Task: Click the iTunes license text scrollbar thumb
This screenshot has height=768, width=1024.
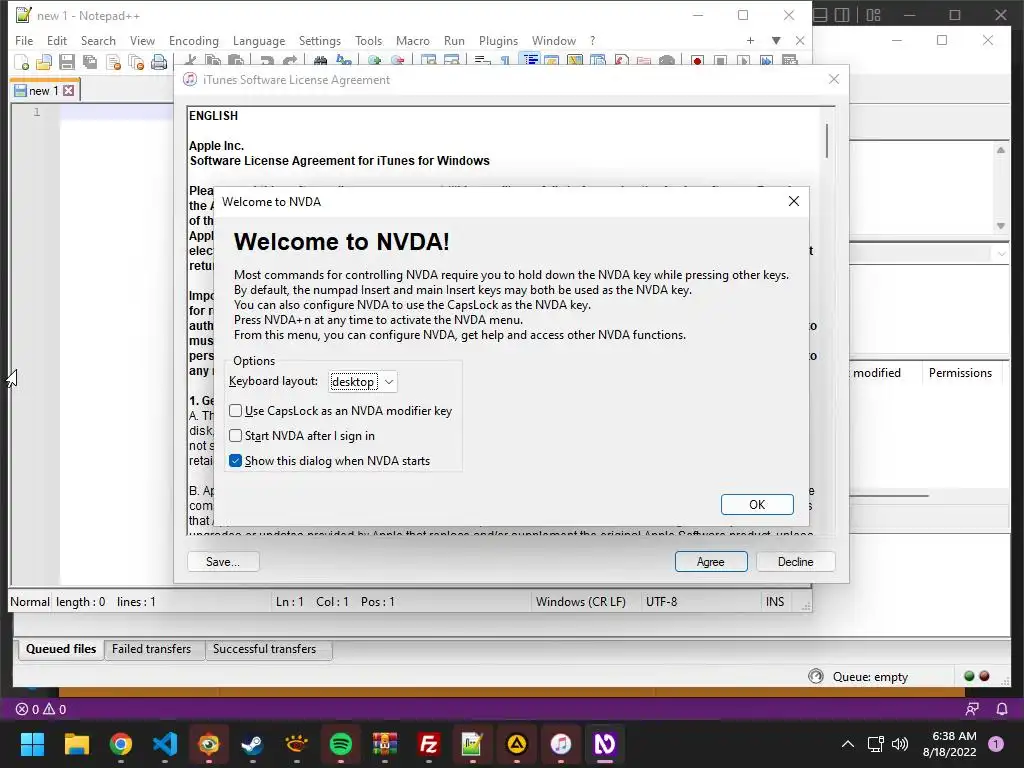Action: pyautogui.click(x=827, y=140)
